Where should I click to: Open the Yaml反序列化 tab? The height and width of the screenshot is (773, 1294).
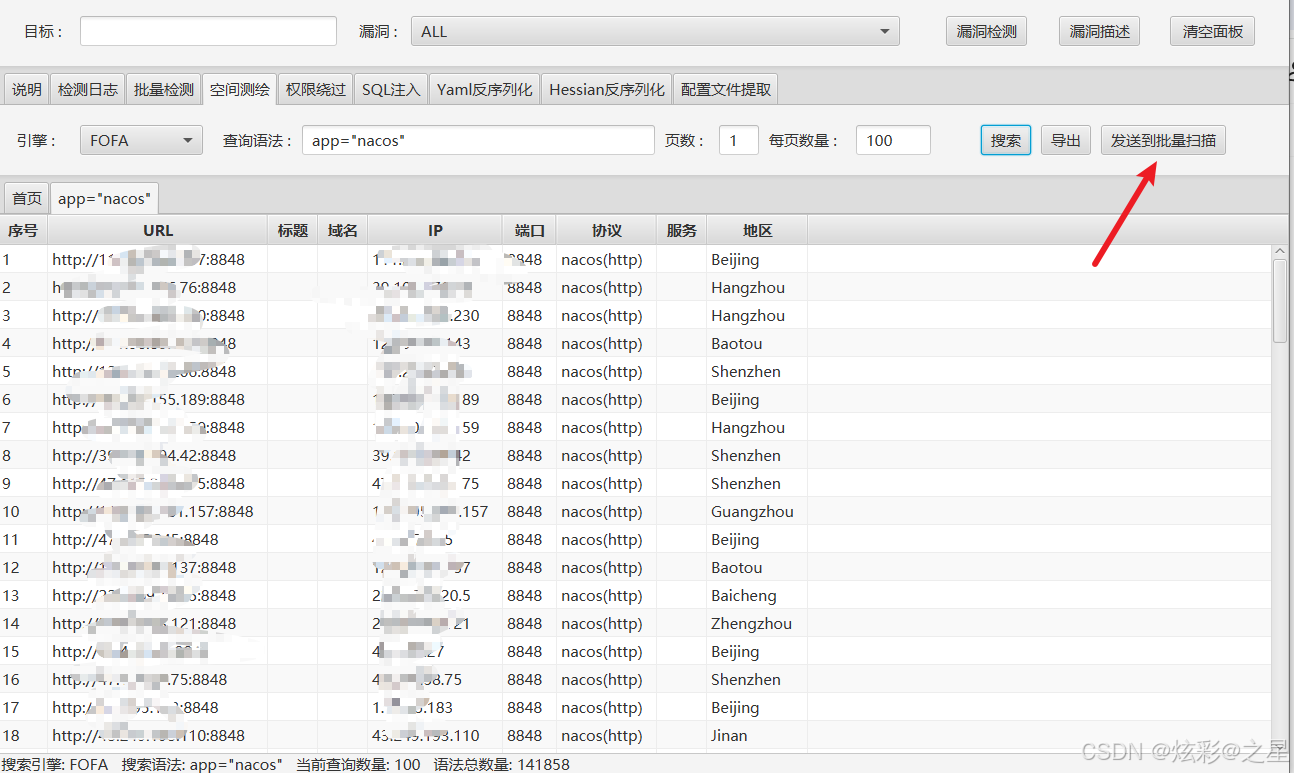coord(485,89)
